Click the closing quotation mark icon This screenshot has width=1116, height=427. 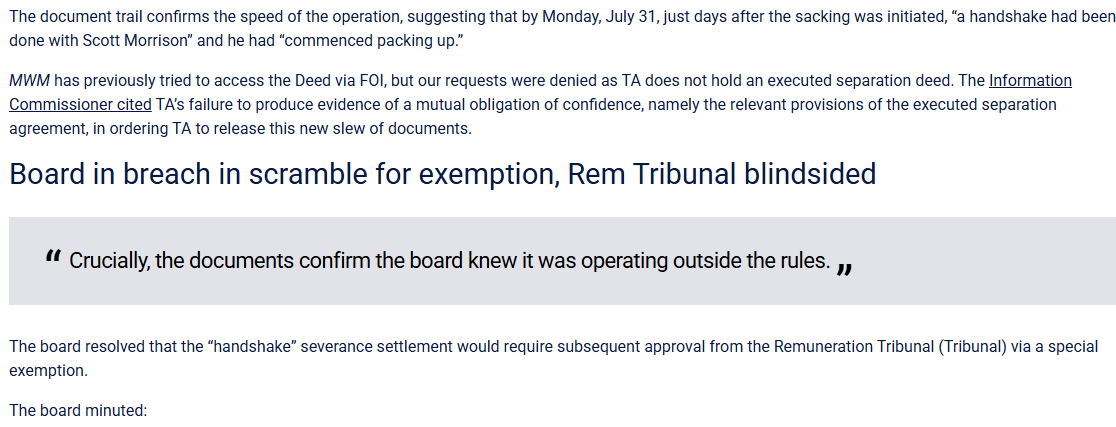845,267
